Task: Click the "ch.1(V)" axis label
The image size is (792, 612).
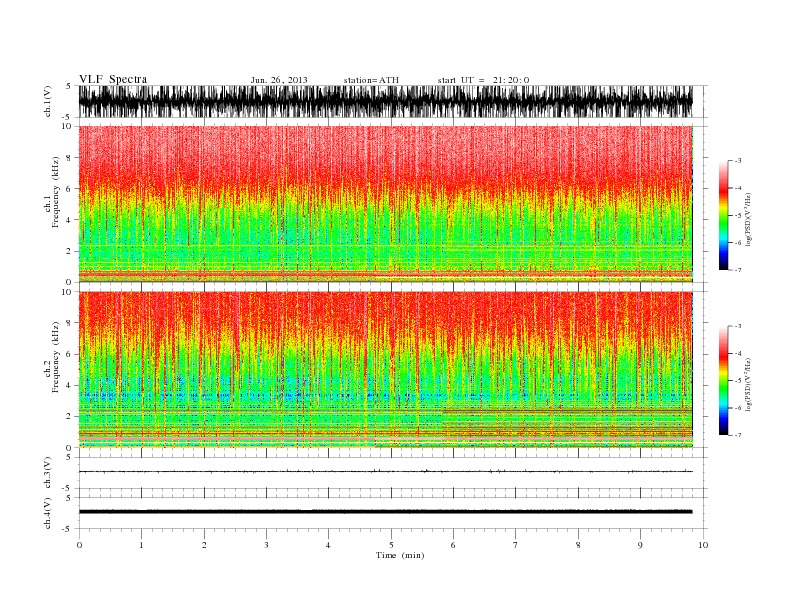Action: (48, 101)
